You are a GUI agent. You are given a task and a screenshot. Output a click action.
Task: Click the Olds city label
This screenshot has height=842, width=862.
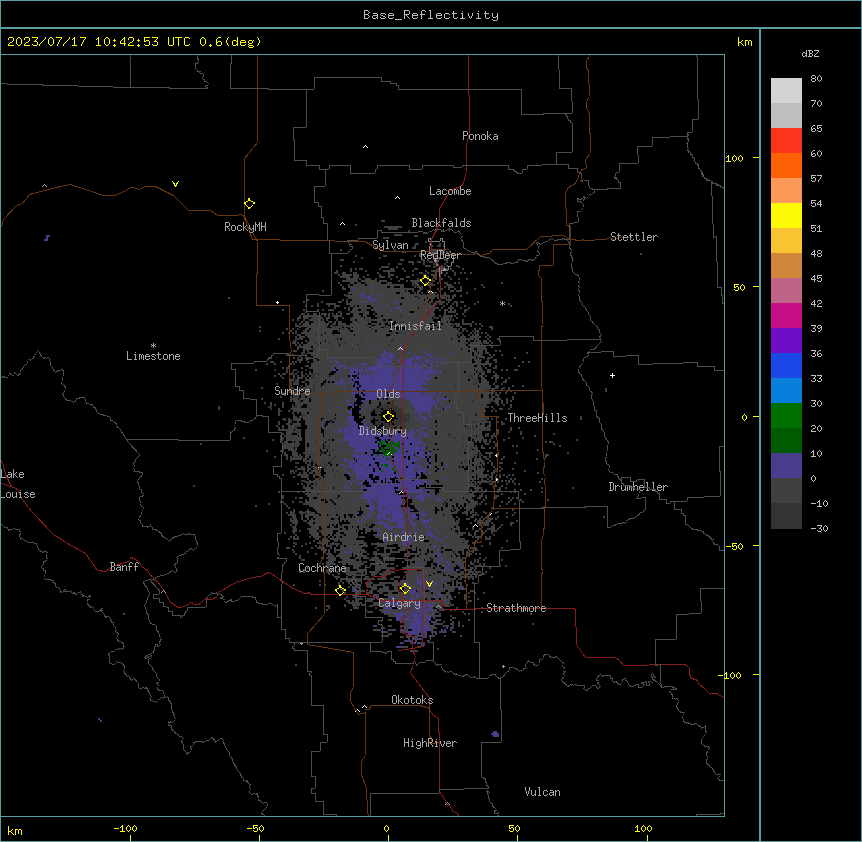[388, 394]
